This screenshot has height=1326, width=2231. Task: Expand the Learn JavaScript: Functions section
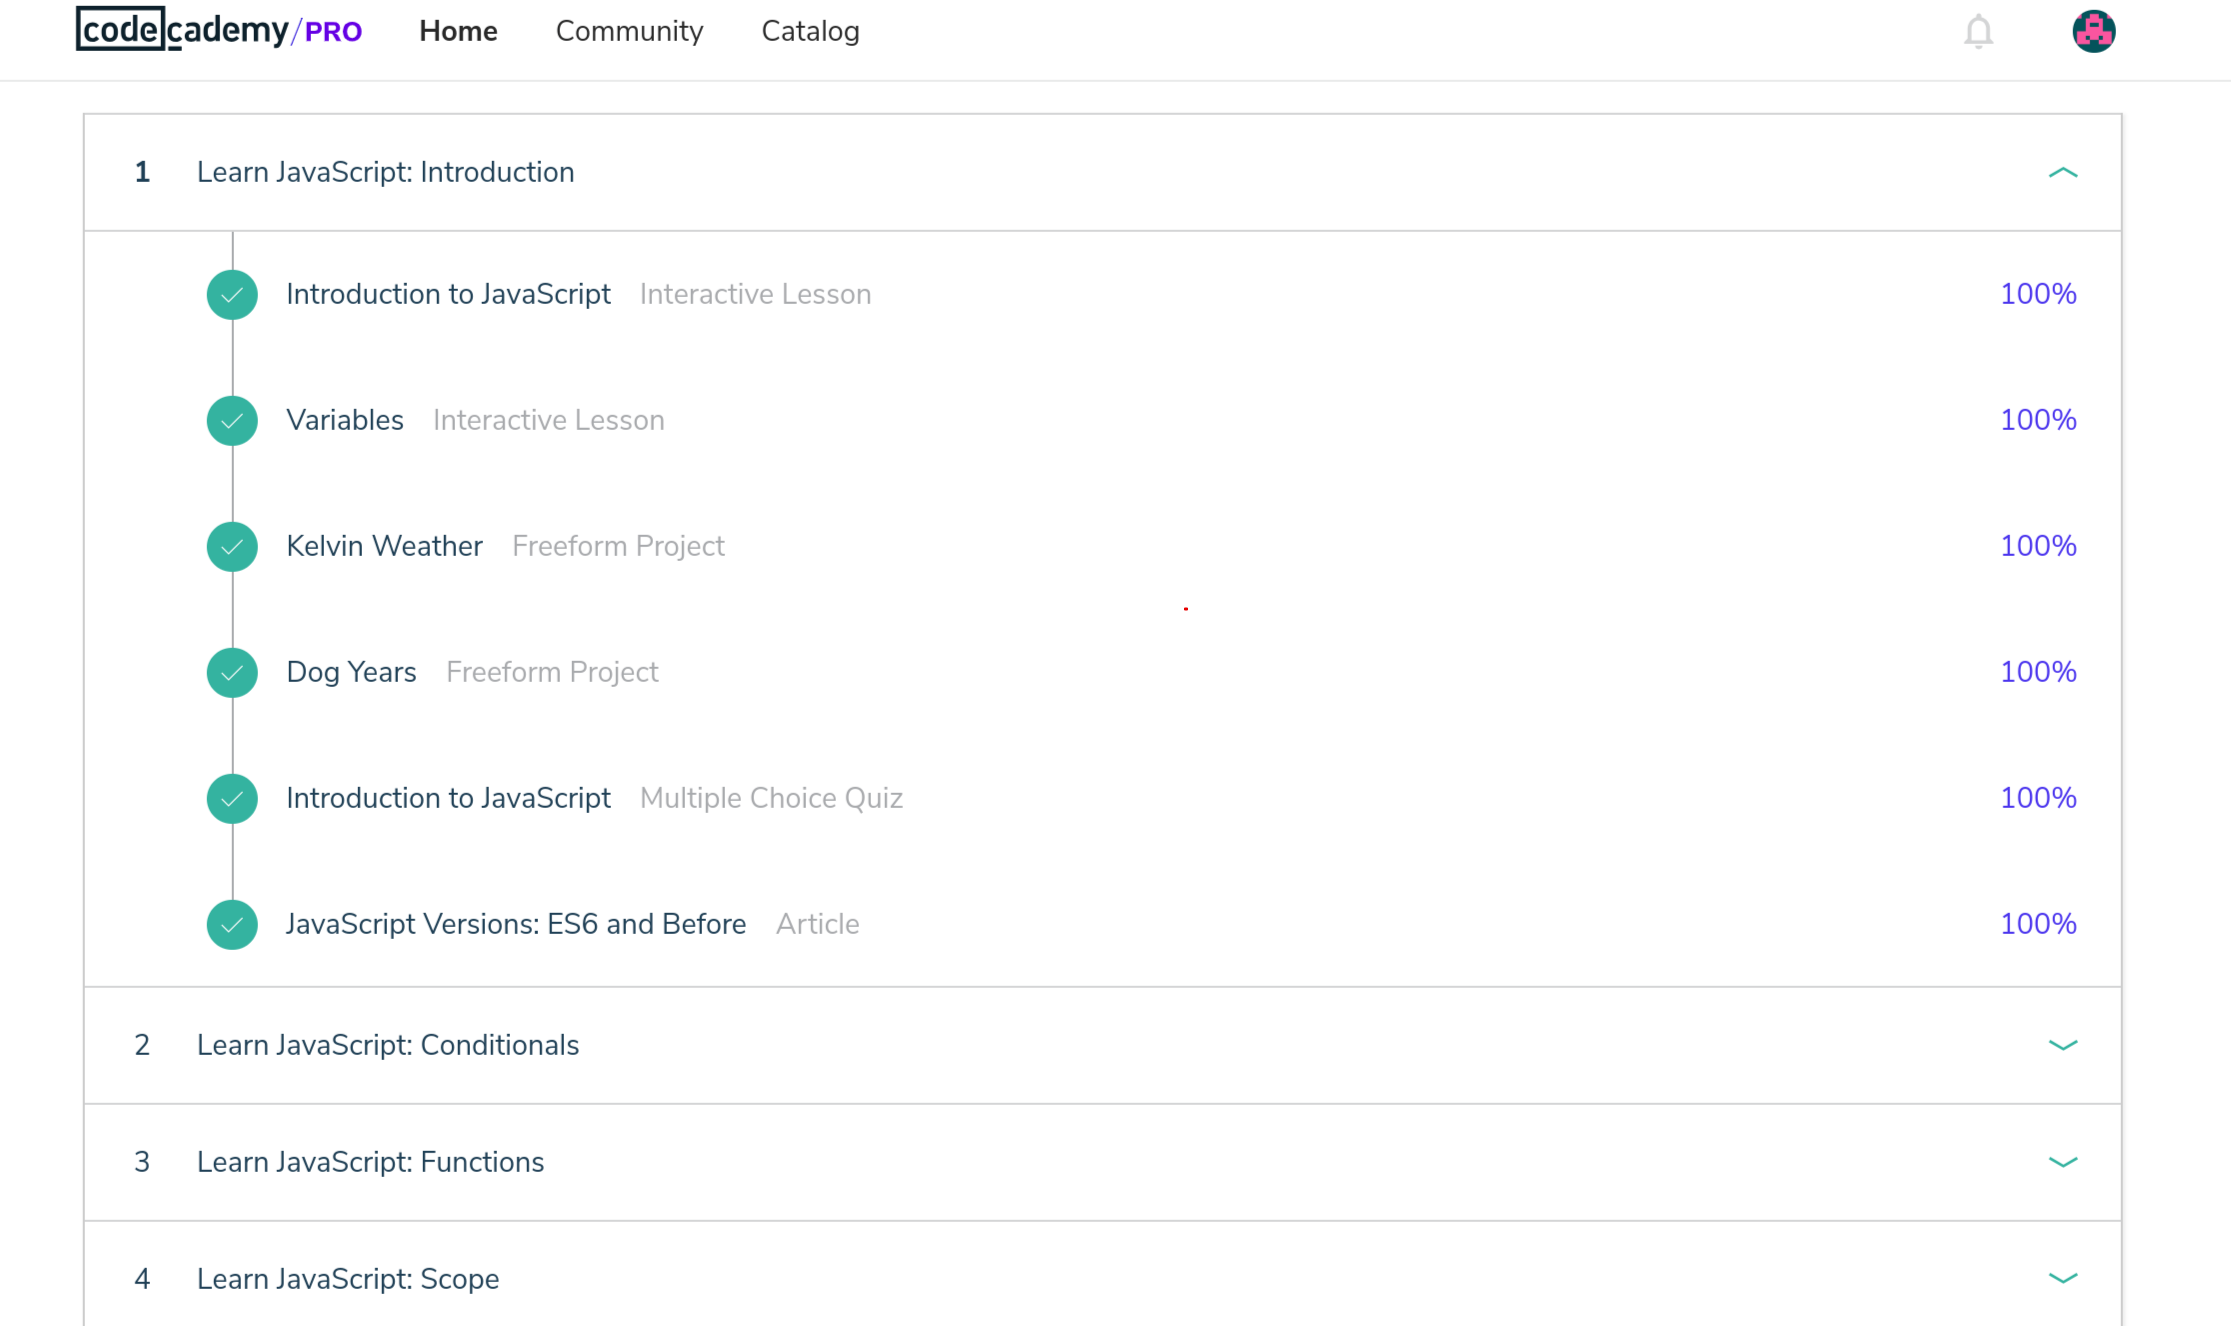point(2062,1162)
